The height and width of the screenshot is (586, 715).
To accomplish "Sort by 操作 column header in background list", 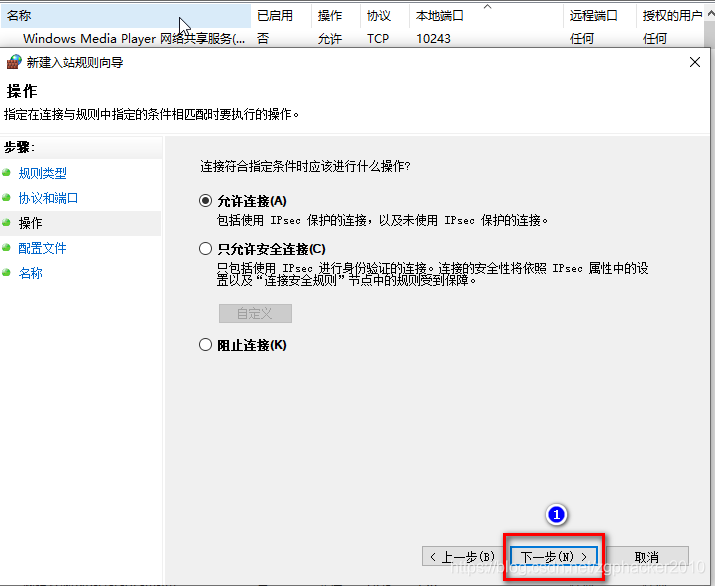I will click(x=336, y=16).
